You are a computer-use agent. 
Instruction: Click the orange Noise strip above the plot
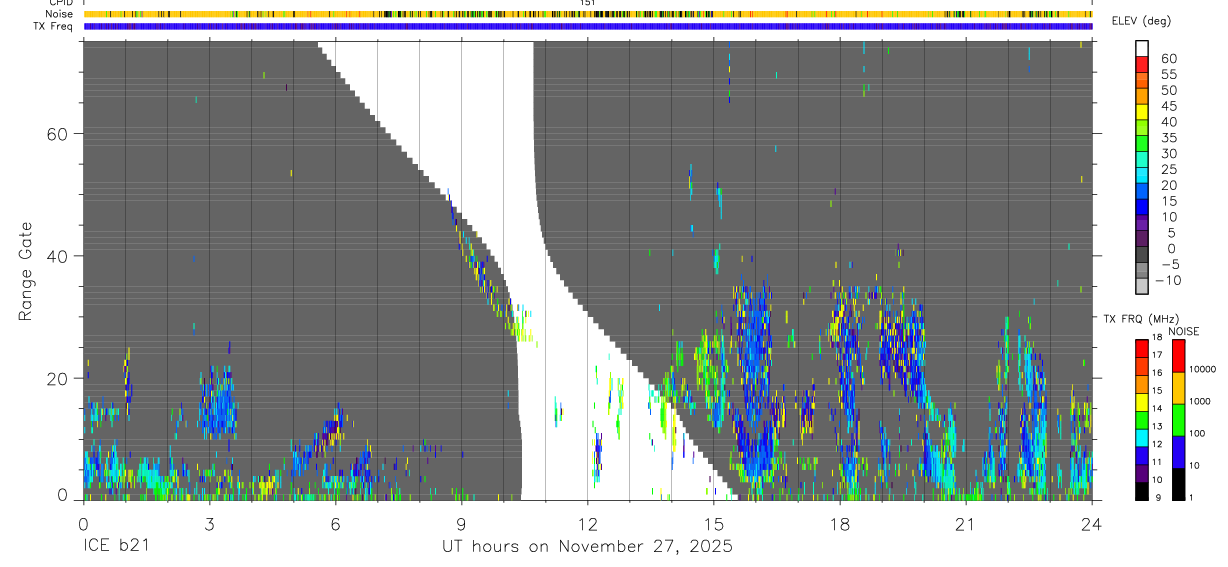[x=587, y=14]
